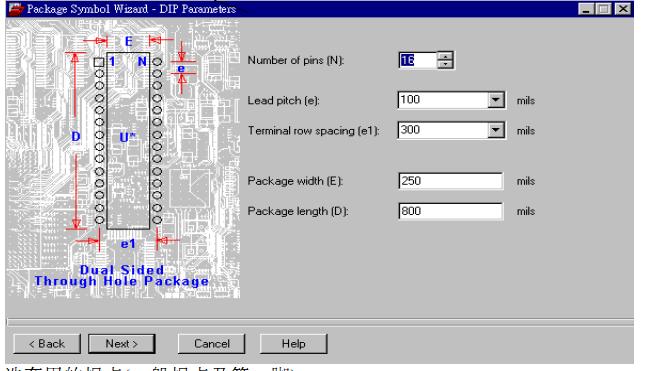Click the Package length (D) field
The width and height of the screenshot is (646, 371).
click(x=450, y=211)
